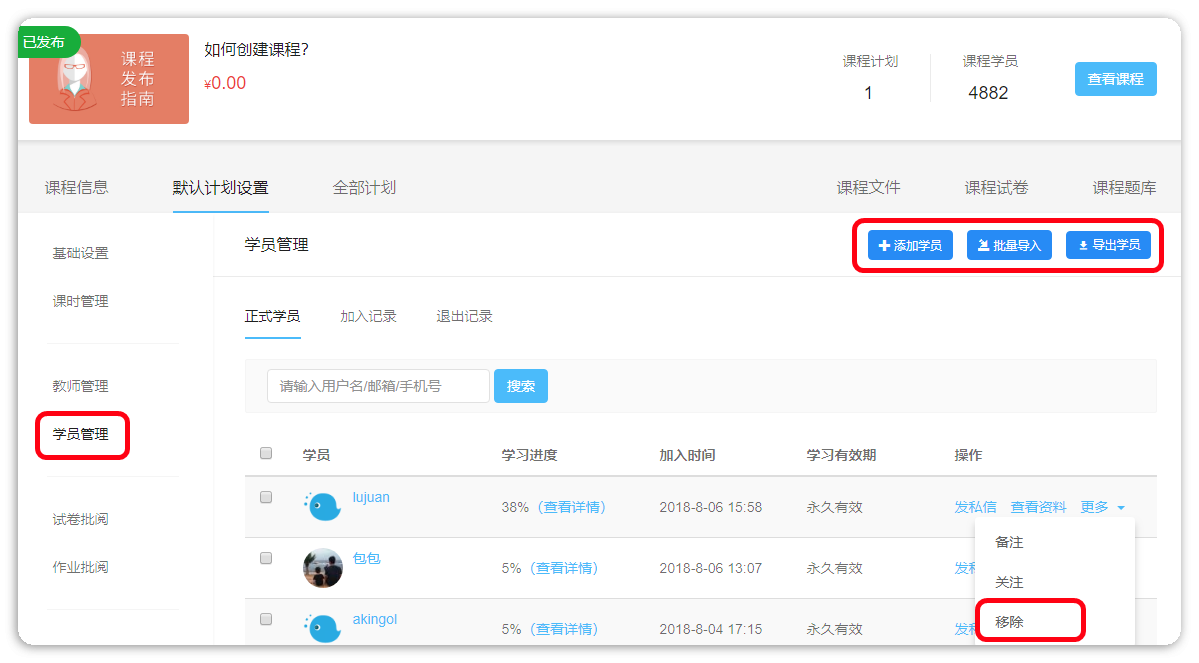Toggle the select-all checkbox in table header
The image size is (1199, 663).
coord(266,453)
